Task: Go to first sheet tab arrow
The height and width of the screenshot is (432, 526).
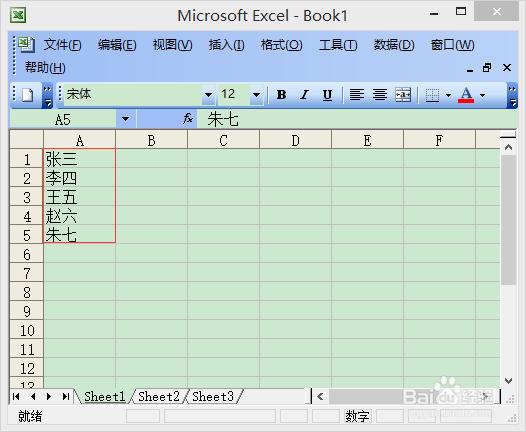Action: (16, 396)
